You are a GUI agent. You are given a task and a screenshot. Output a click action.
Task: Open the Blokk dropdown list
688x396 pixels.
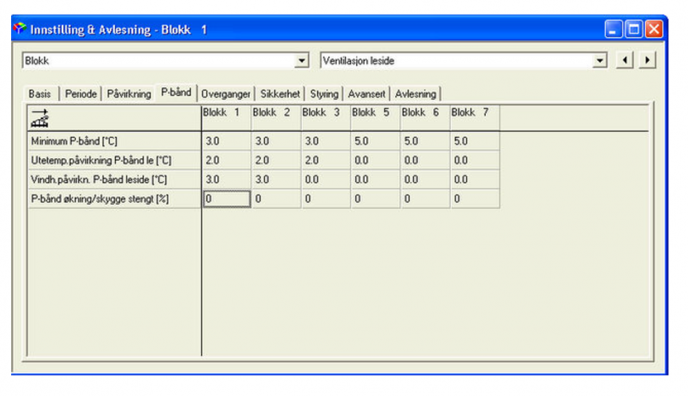point(301,61)
